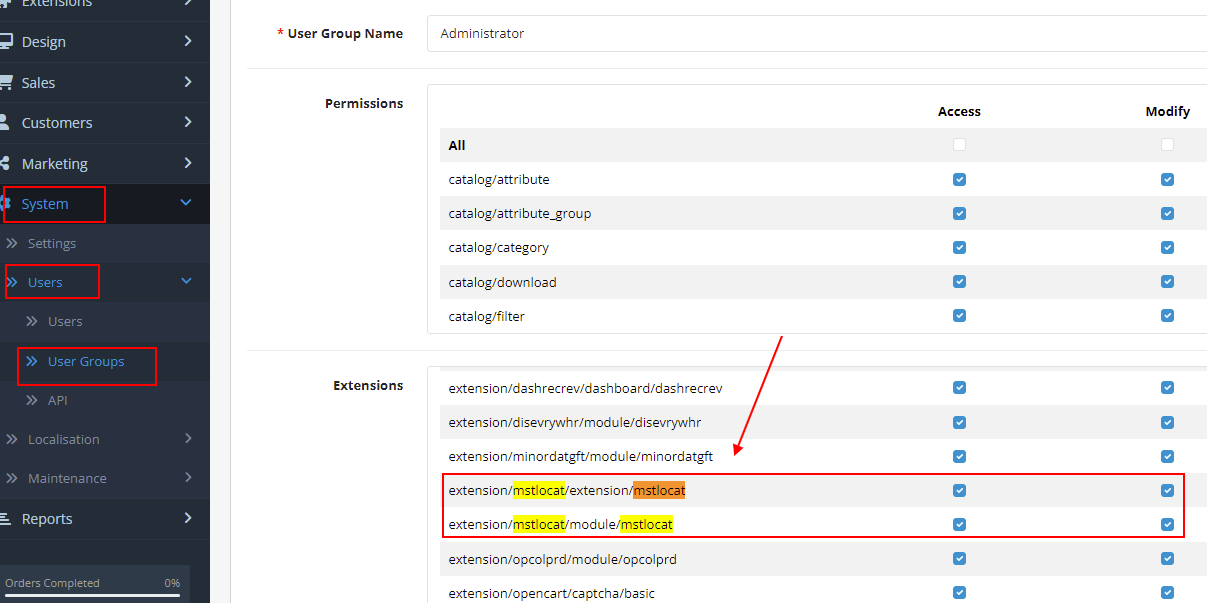Image resolution: width=1207 pixels, height=603 pixels.
Task: Uncheck Access for catalog/attribute
Action: (960, 180)
